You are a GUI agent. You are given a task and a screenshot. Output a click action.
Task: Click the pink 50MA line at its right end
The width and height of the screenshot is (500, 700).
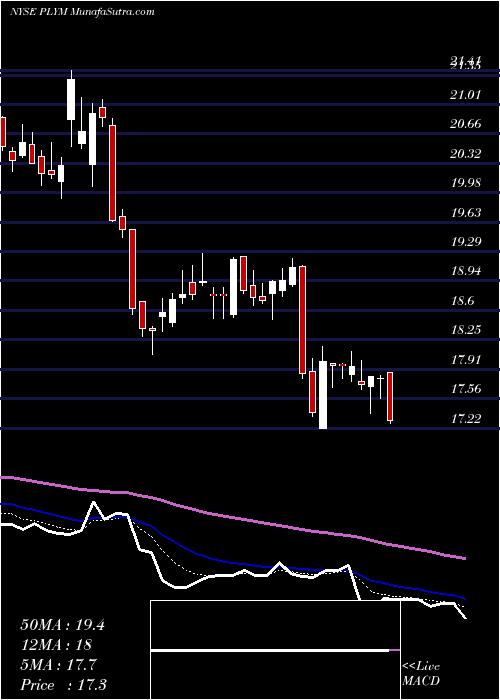463,558
